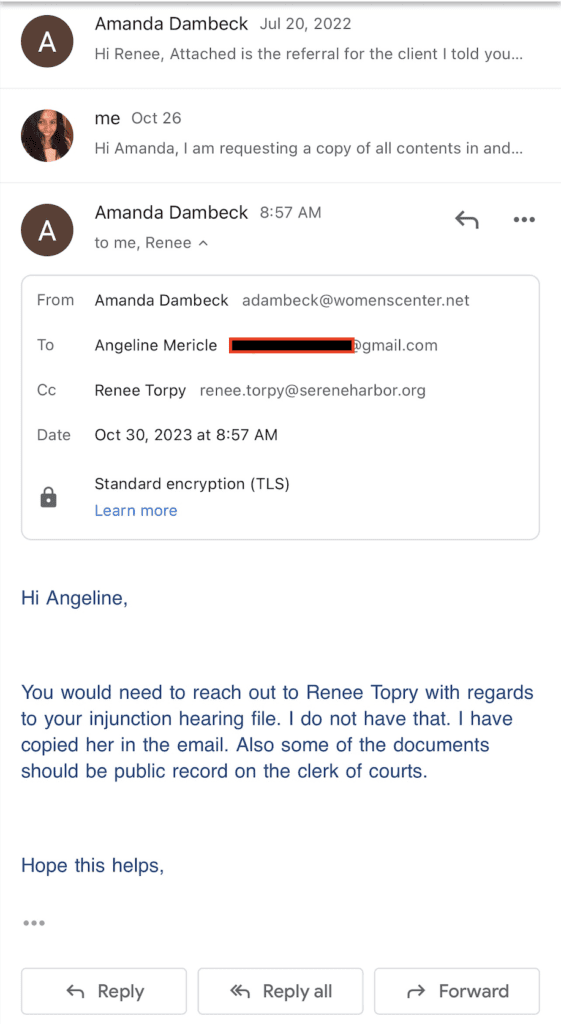Screen dimensions: 561x1024
Task: Click the Forward button
Action: point(457,991)
